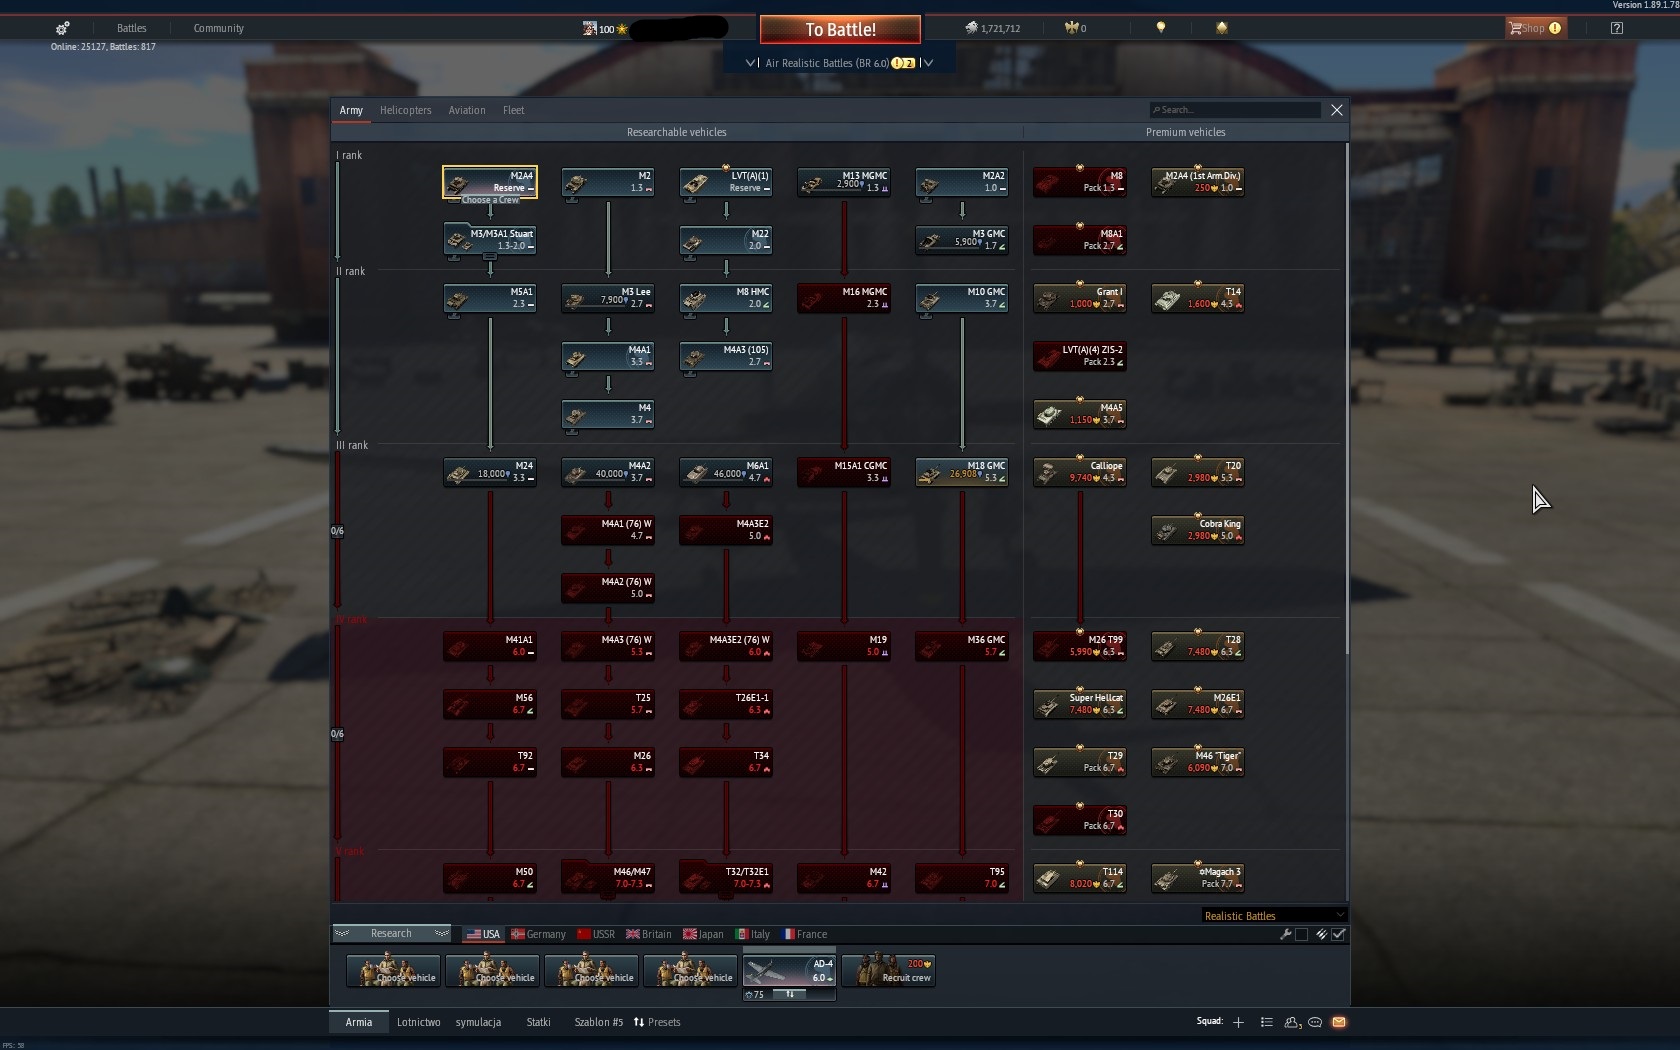Open the squad list icon
The width and height of the screenshot is (1680, 1050).
(1266, 1022)
